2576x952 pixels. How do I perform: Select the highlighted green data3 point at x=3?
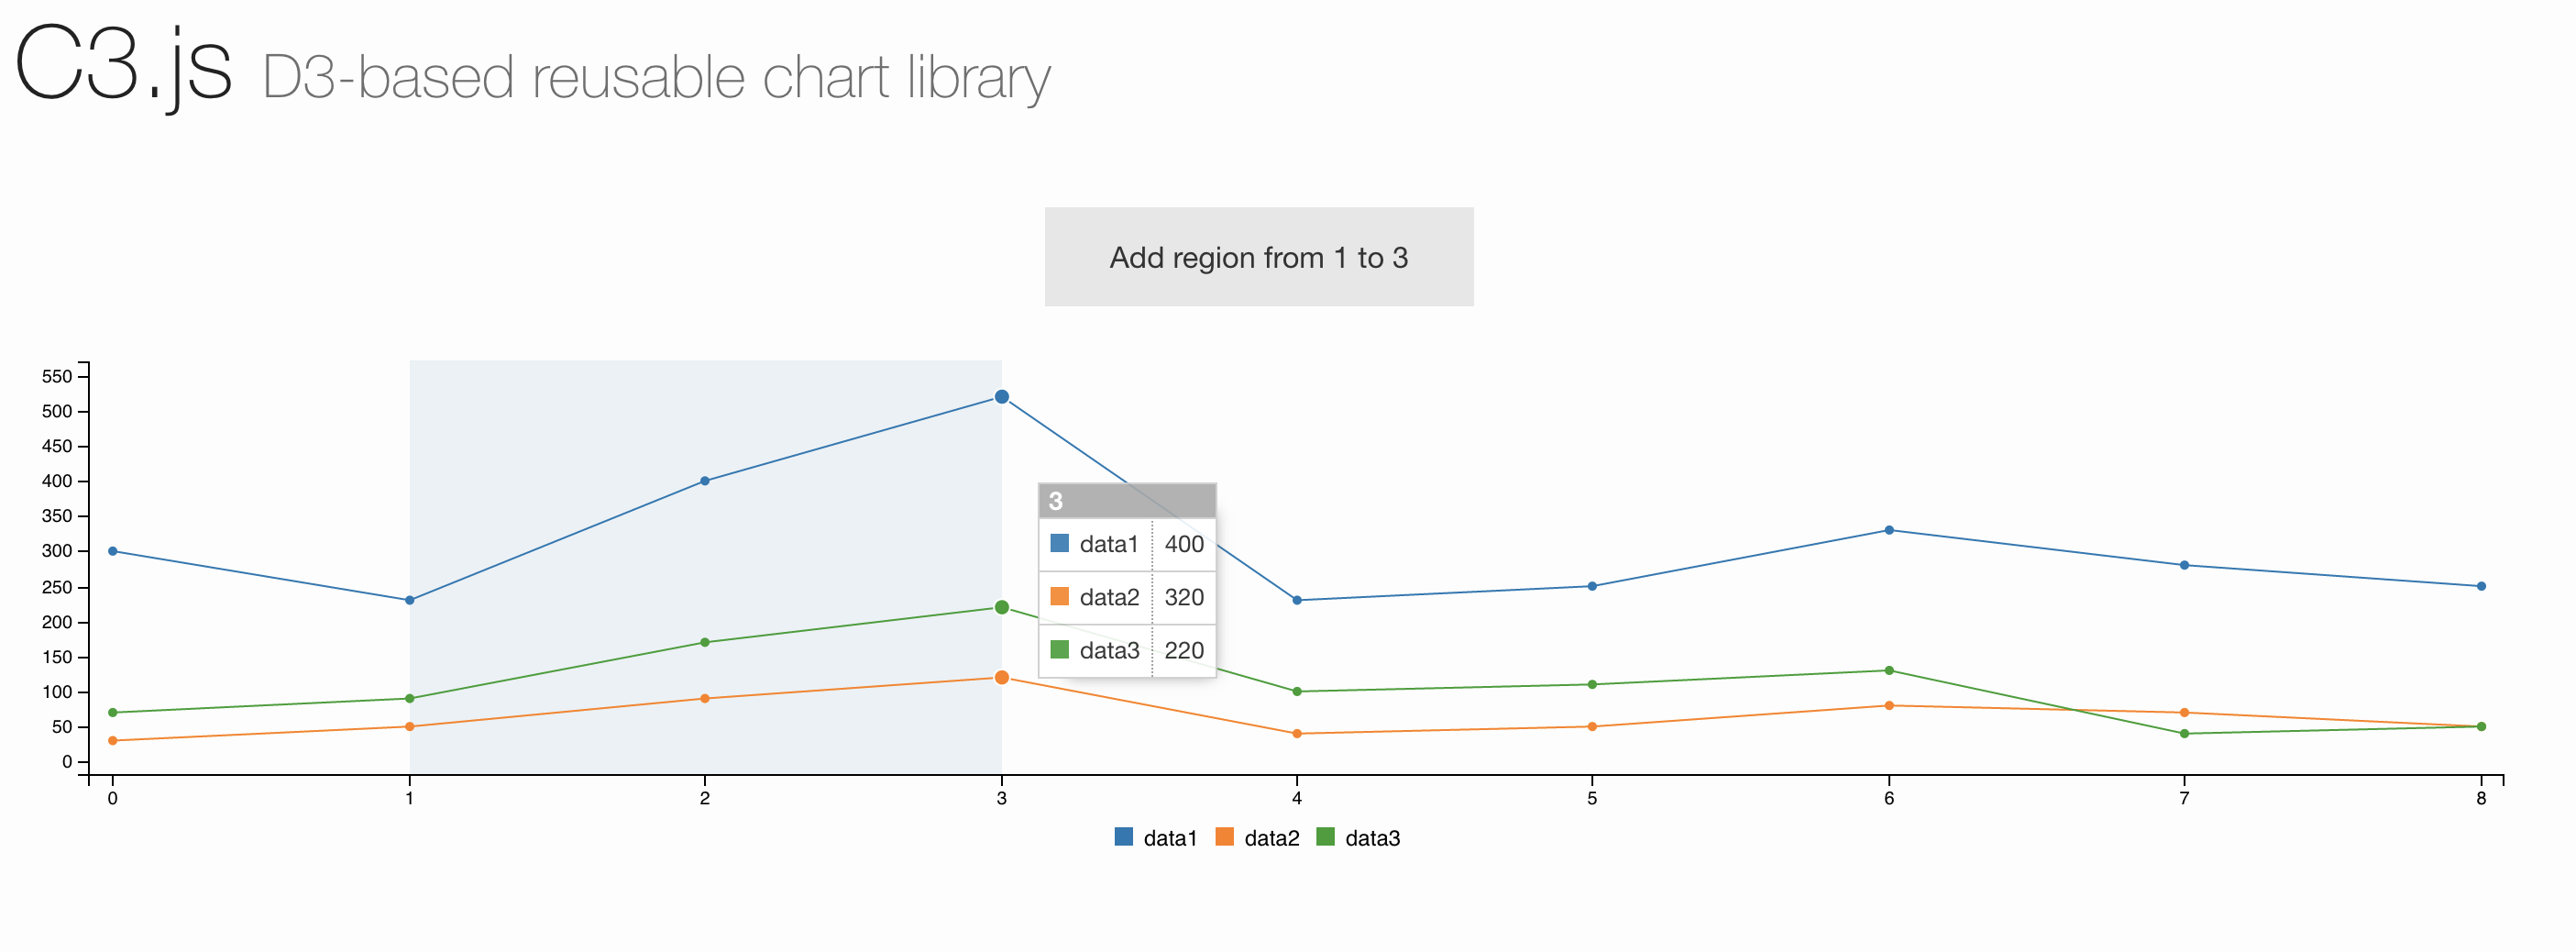pos(1001,607)
